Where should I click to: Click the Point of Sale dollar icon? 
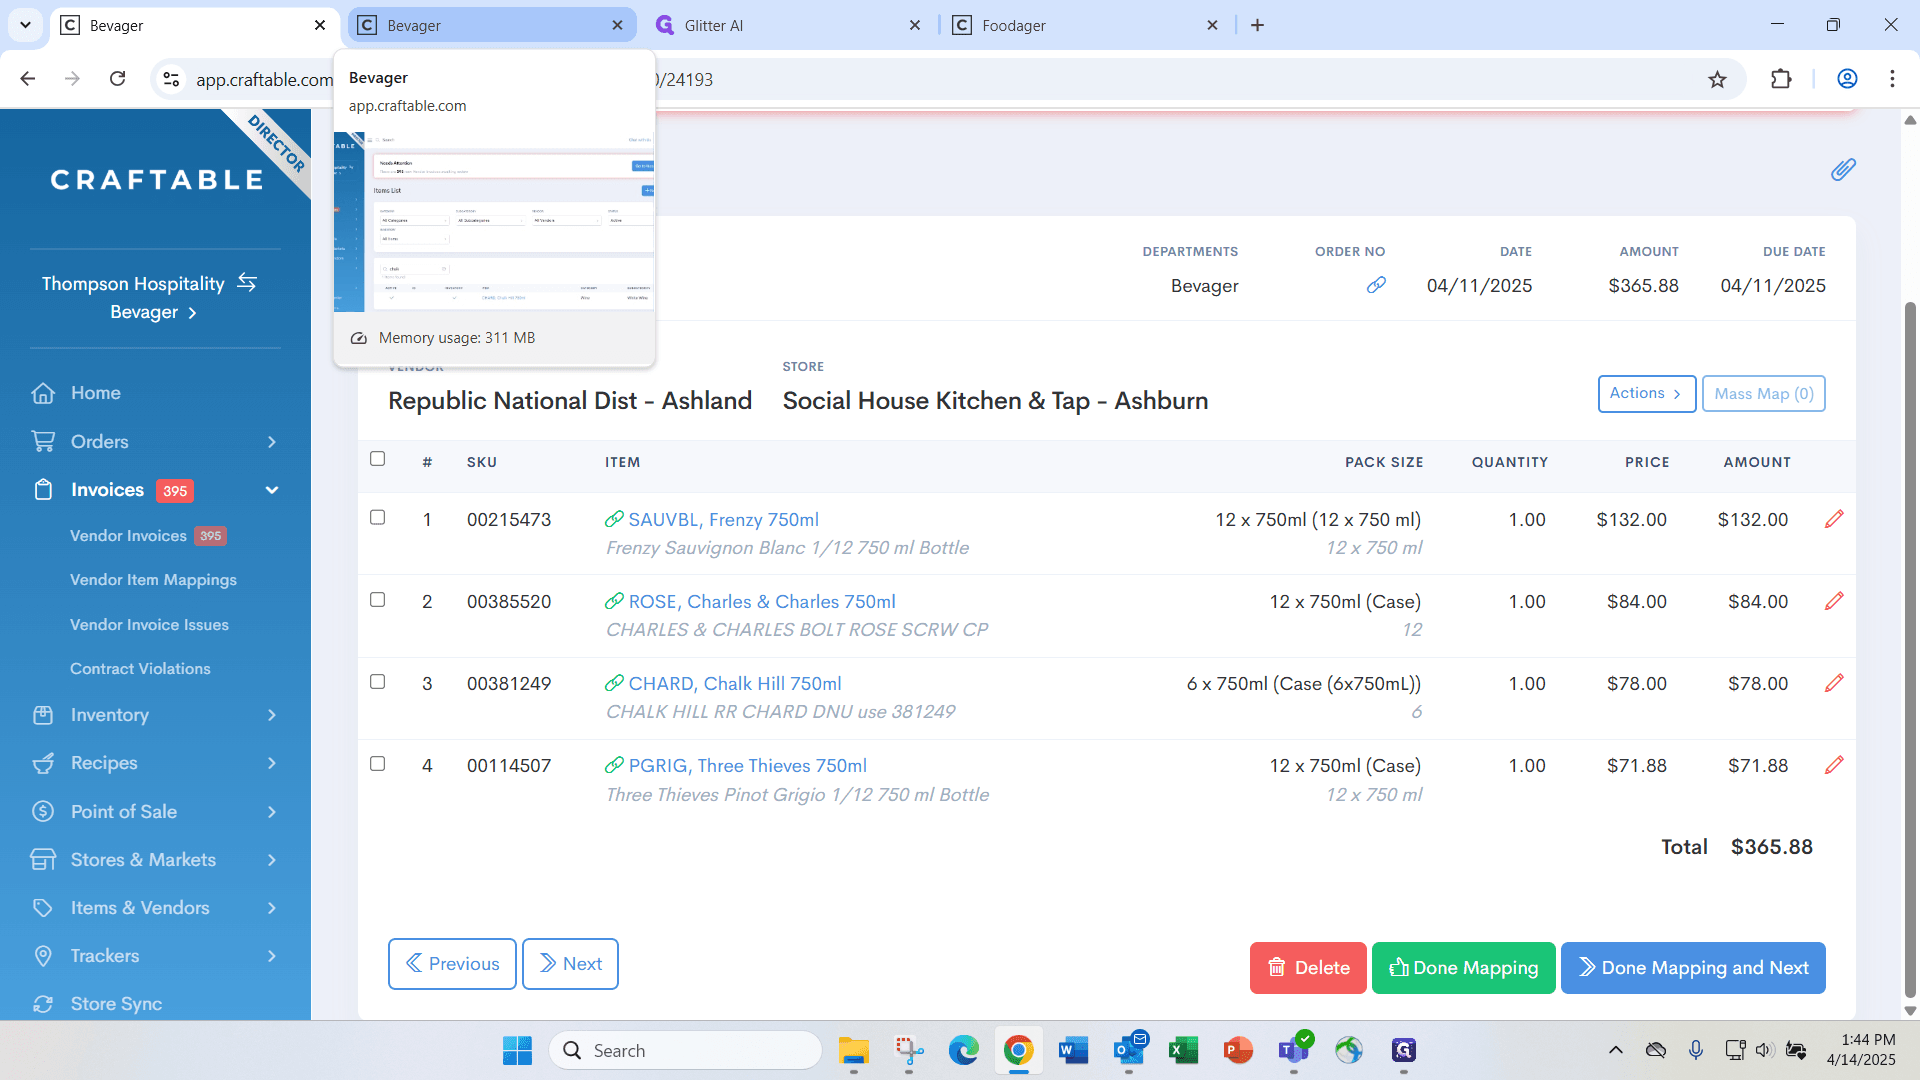(x=43, y=811)
